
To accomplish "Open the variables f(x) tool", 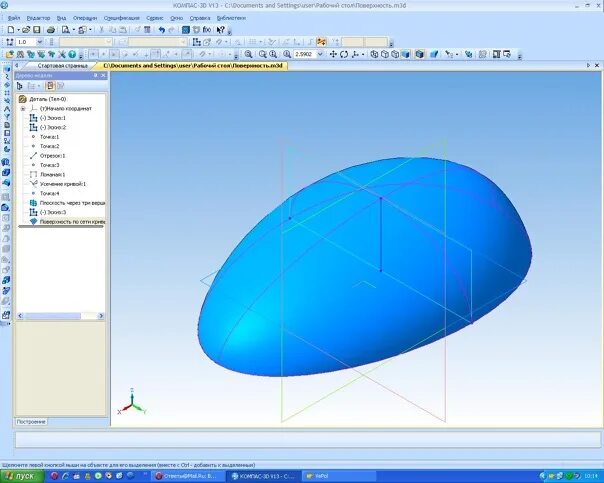I will coord(207,30).
